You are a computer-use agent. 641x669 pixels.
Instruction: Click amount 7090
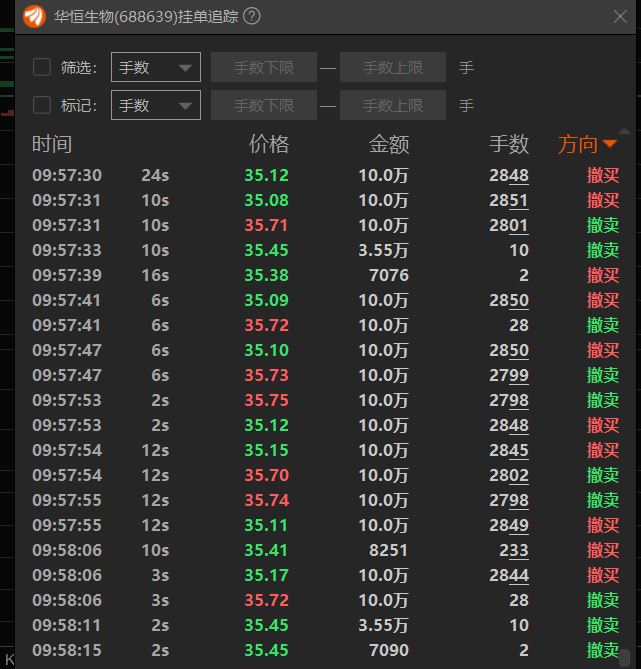coord(389,651)
